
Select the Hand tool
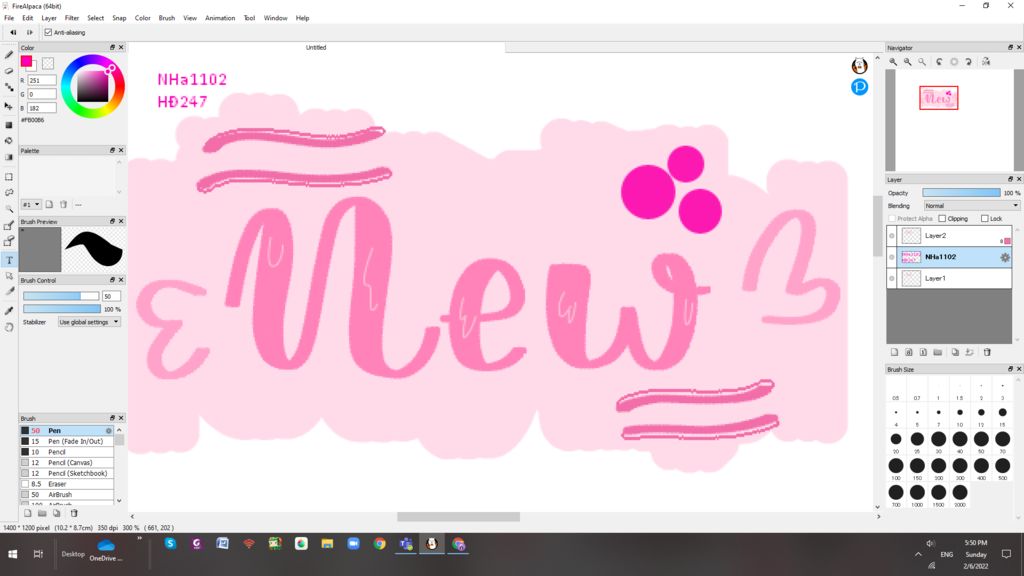coord(9,327)
